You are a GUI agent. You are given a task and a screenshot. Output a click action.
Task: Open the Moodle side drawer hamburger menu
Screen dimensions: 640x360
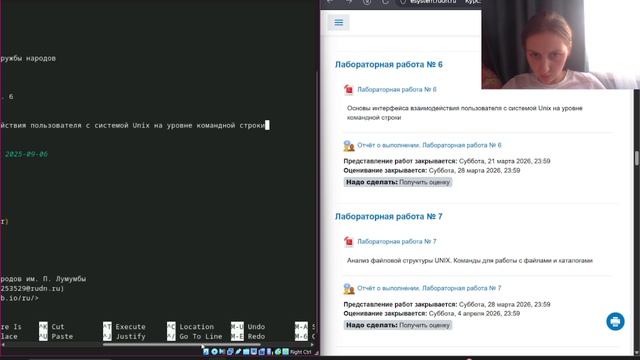pos(338,22)
